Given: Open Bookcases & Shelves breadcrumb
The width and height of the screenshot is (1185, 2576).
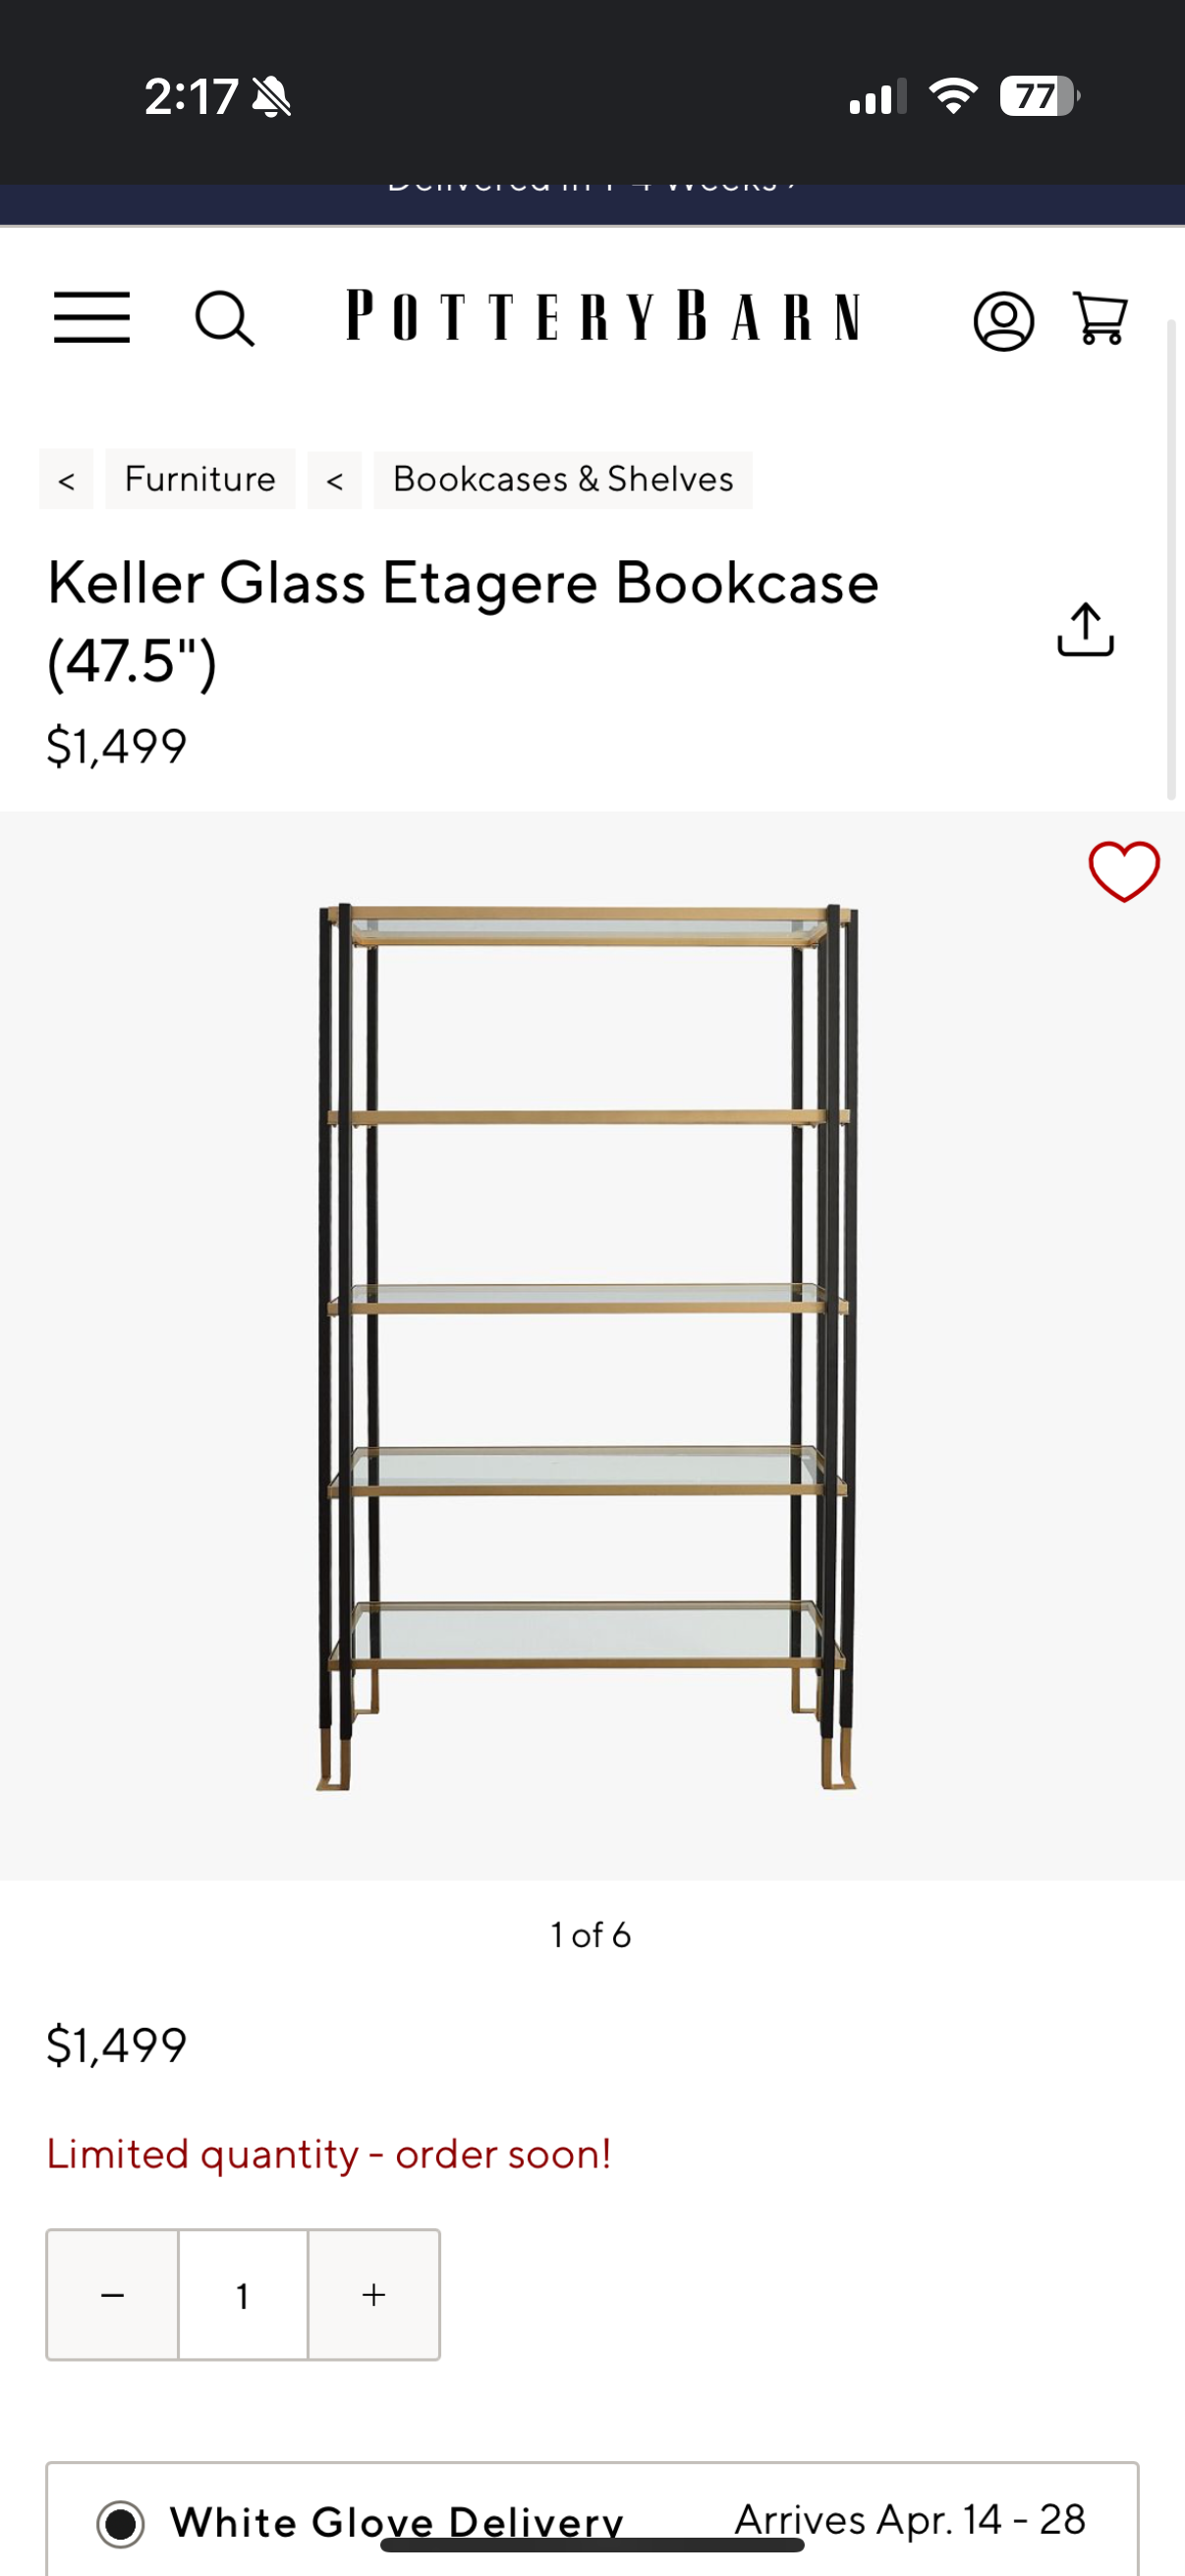Looking at the screenshot, I should (x=563, y=479).
